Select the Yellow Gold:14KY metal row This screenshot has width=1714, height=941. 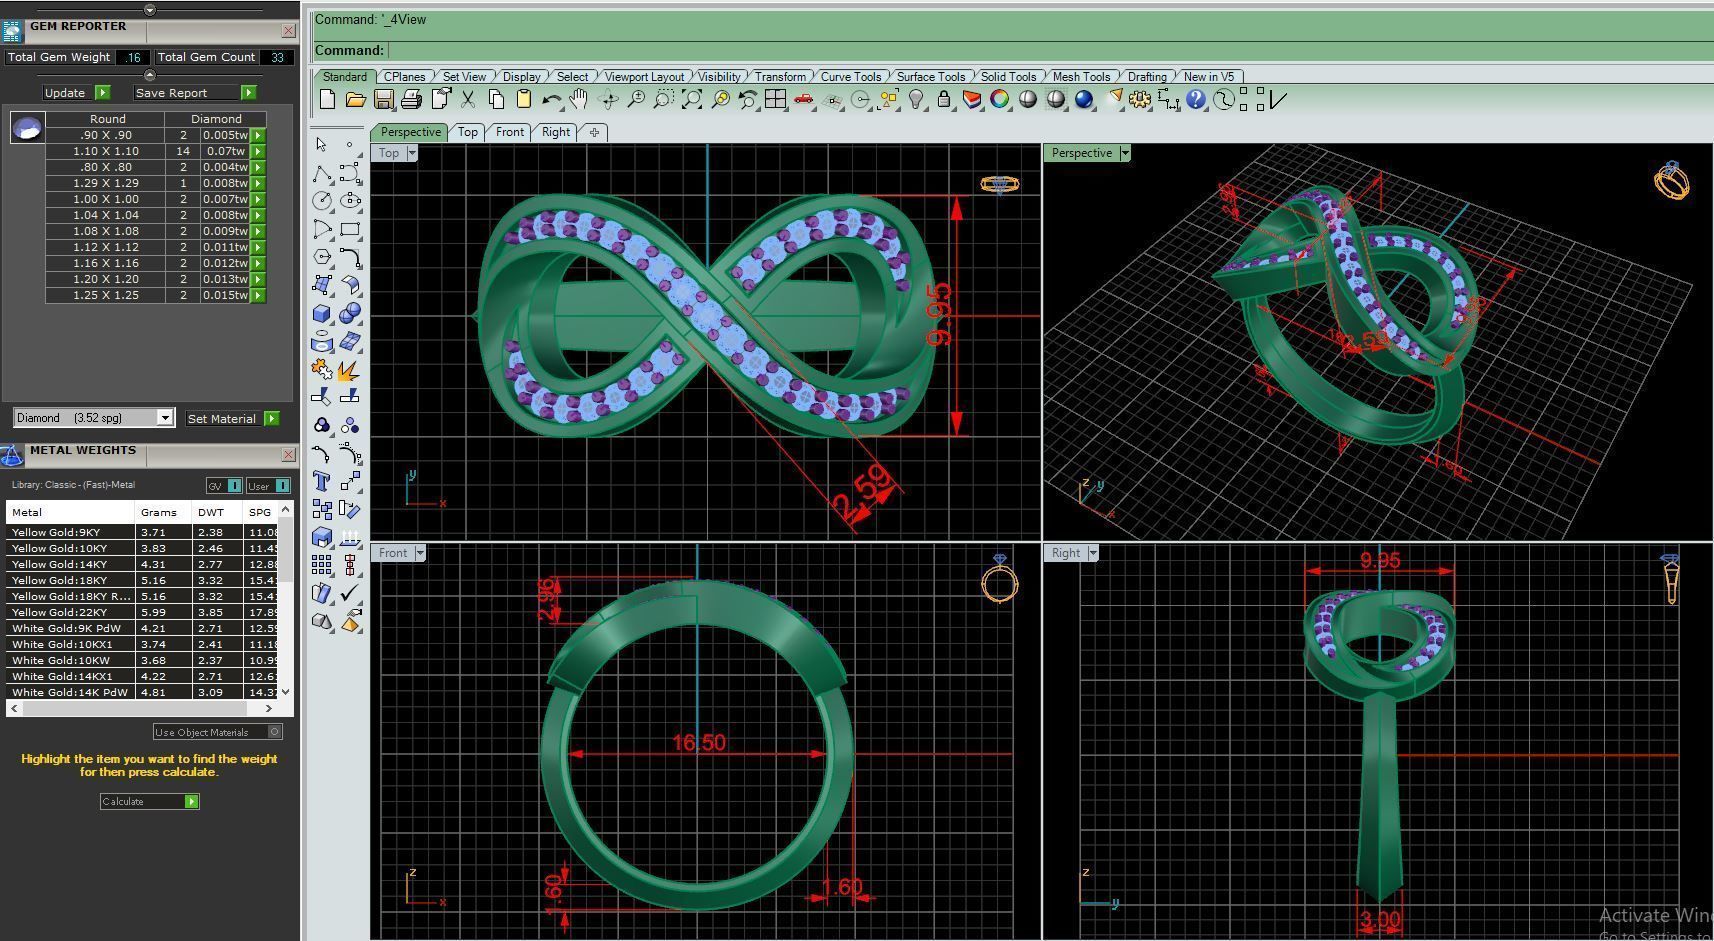[x=143, y=564]
